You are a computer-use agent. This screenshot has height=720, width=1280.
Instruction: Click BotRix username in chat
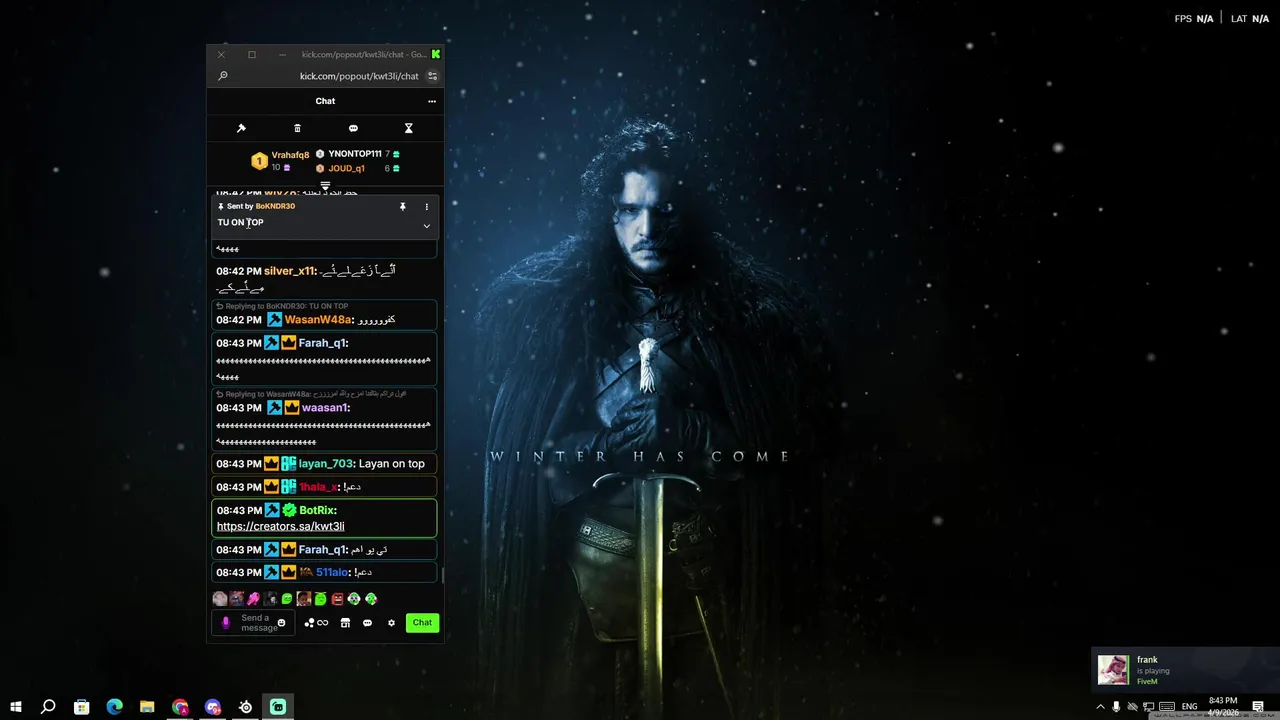(318, 511)
